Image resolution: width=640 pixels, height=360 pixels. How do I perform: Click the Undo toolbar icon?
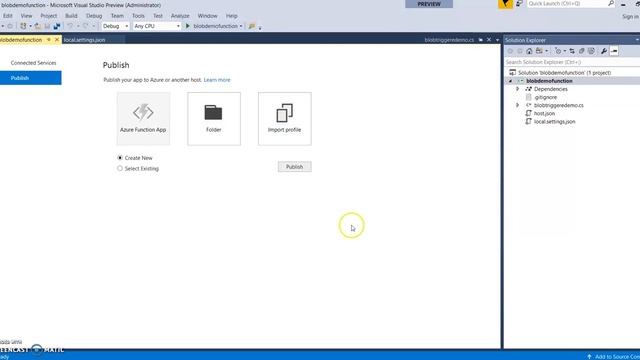pyautogui.click(x=70, y=26)
